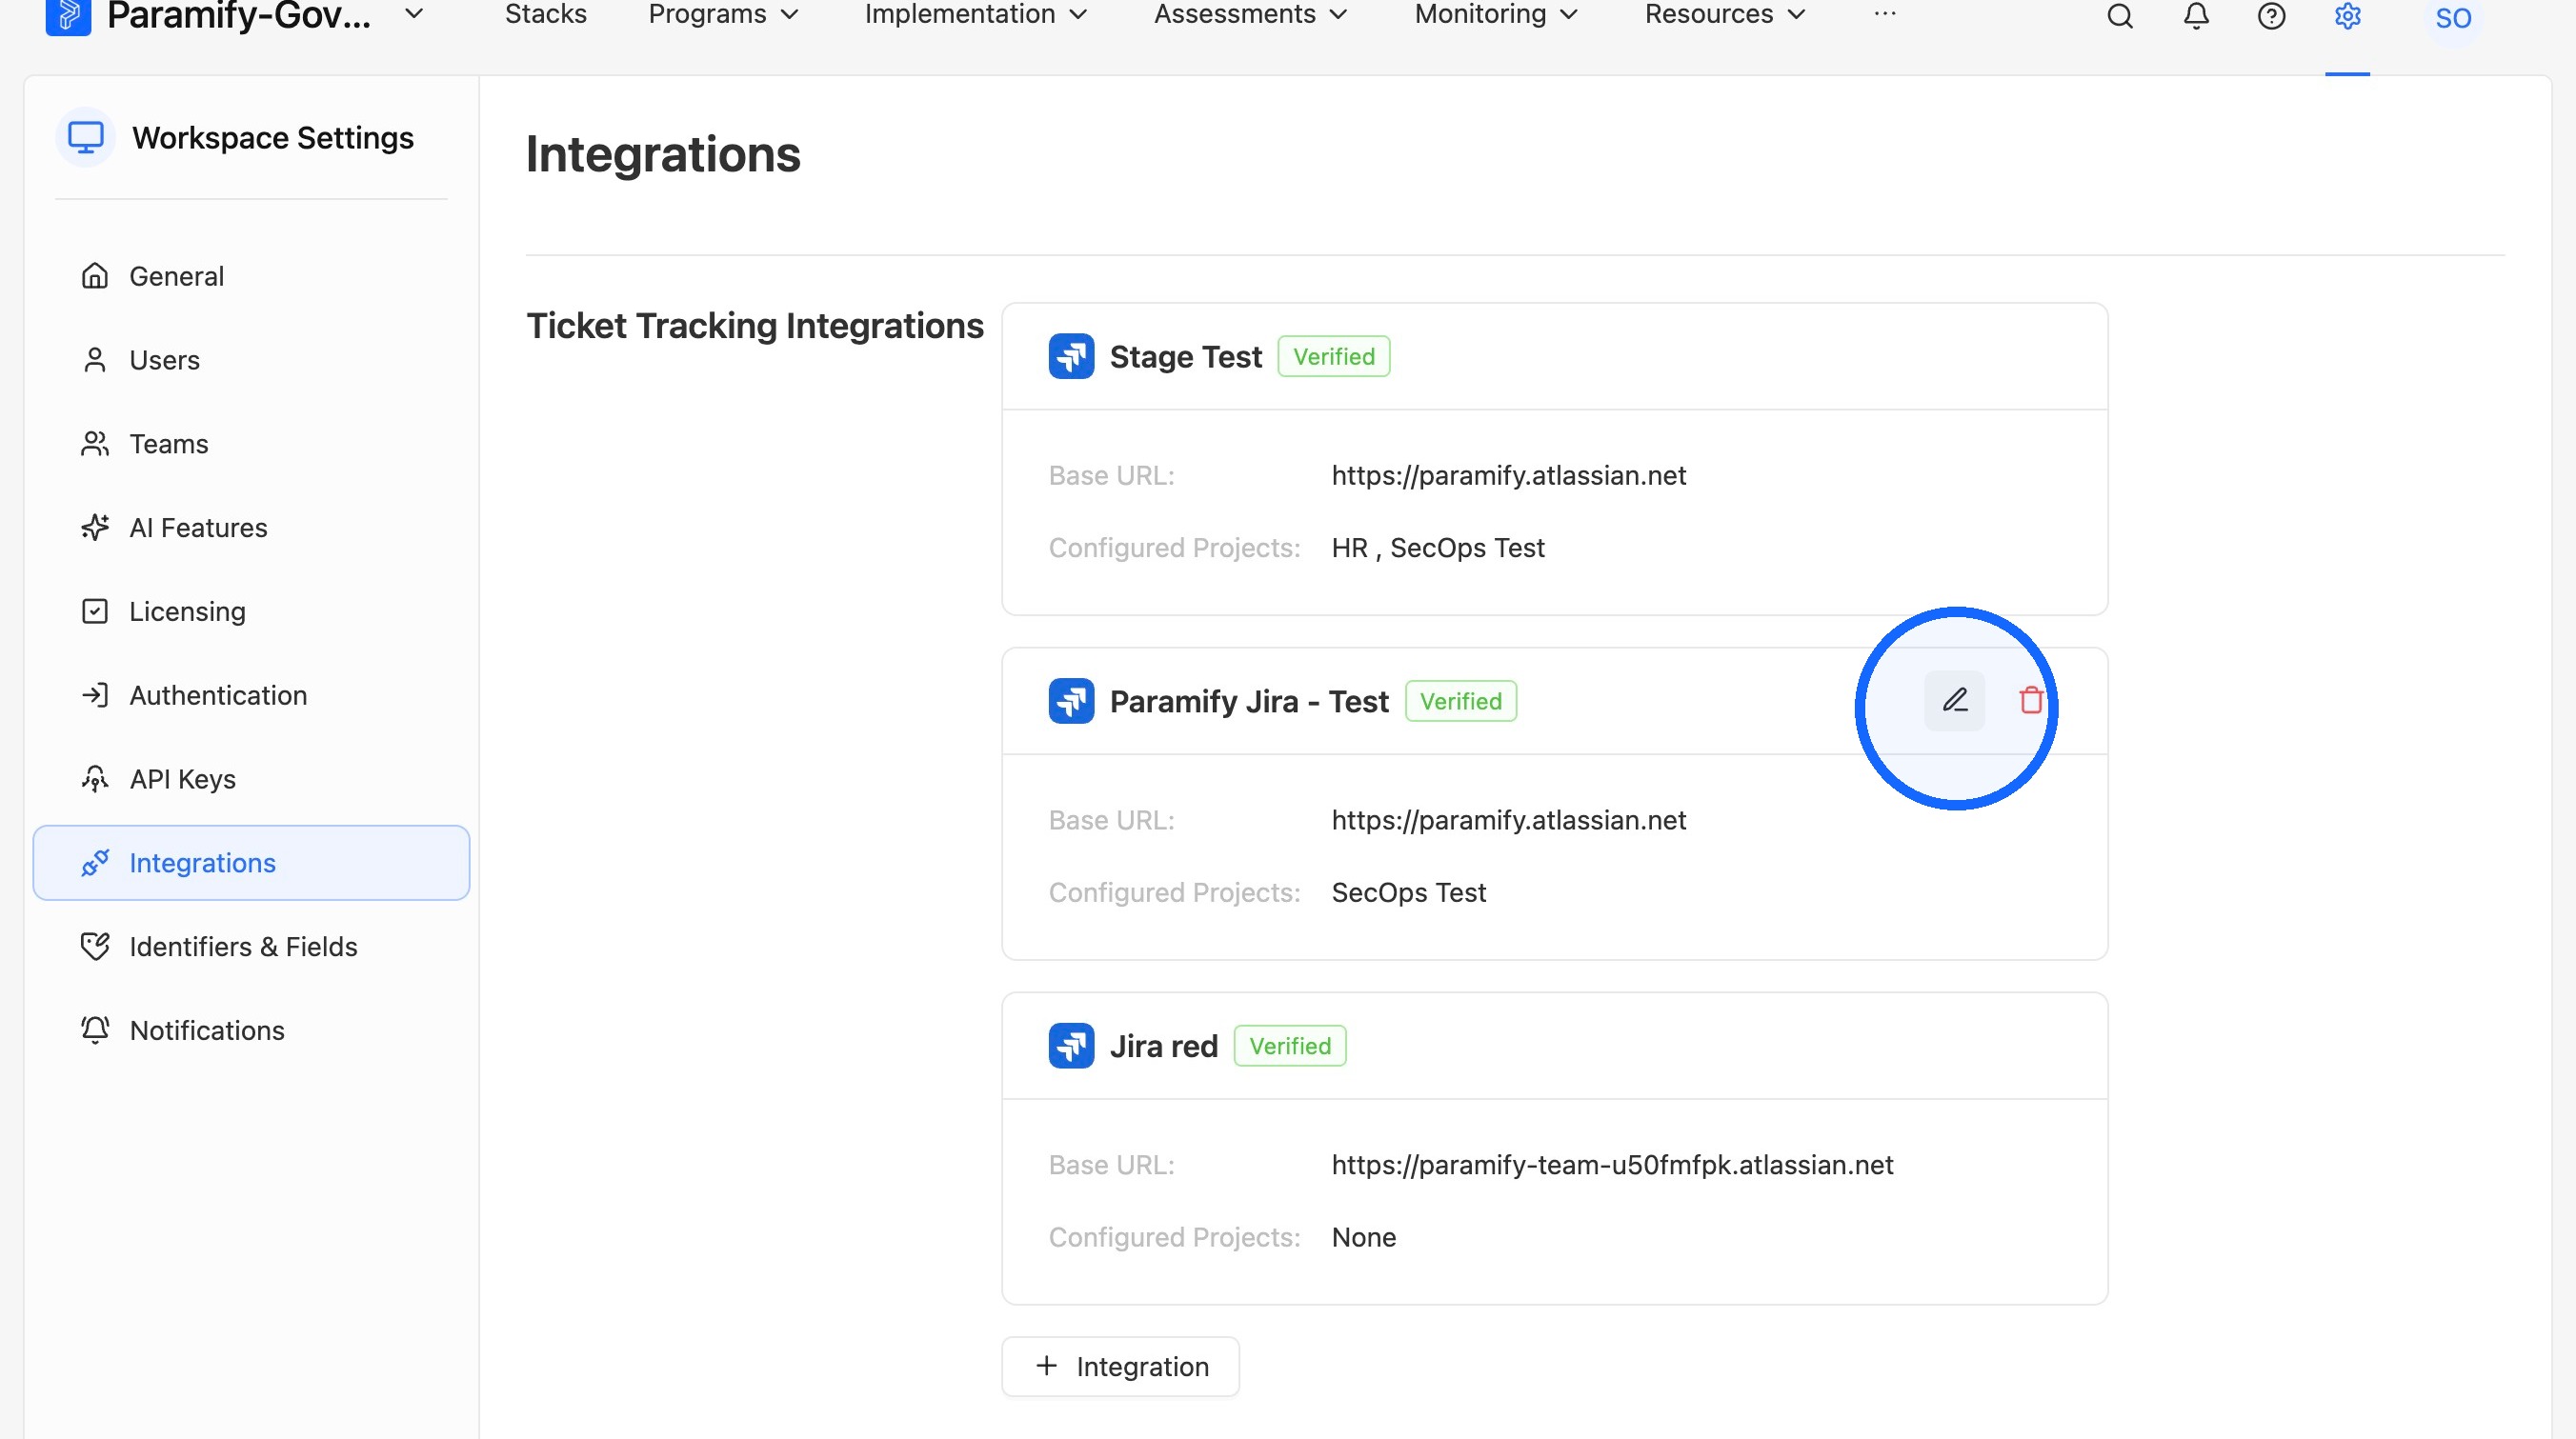Open Licensing settings

[251, 611]
